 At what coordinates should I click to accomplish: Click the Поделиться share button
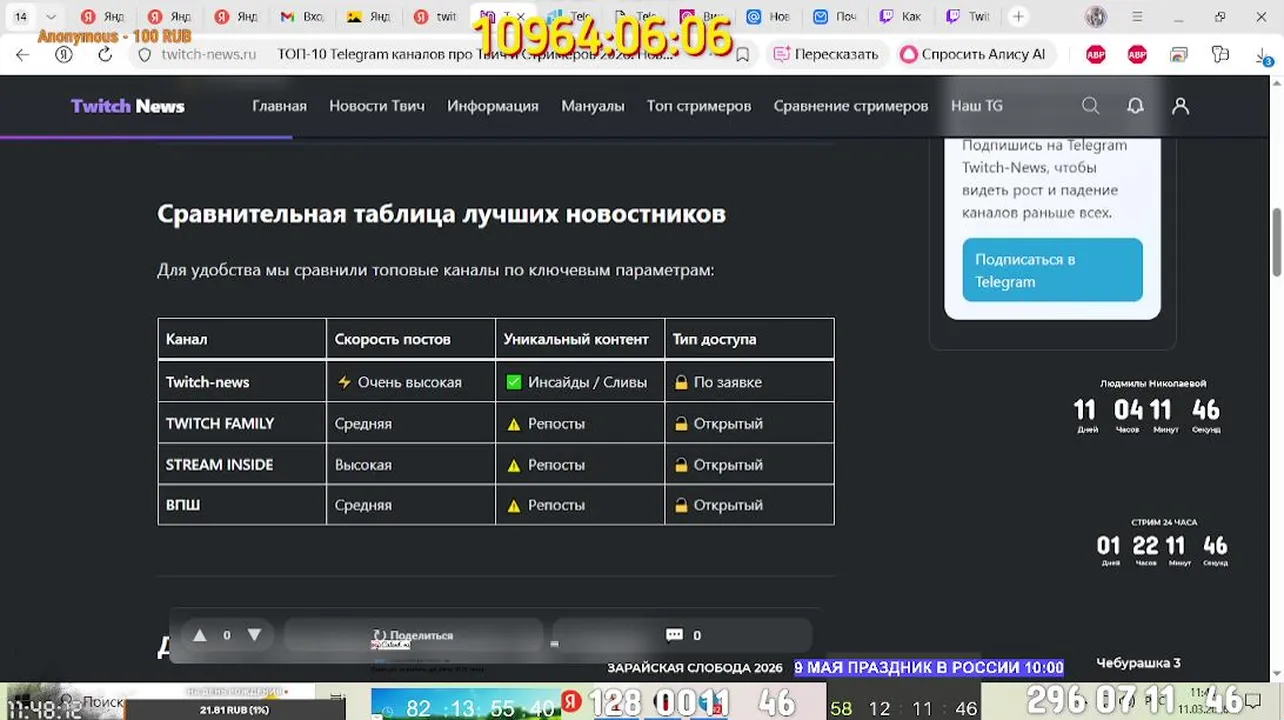pos(413,635)
